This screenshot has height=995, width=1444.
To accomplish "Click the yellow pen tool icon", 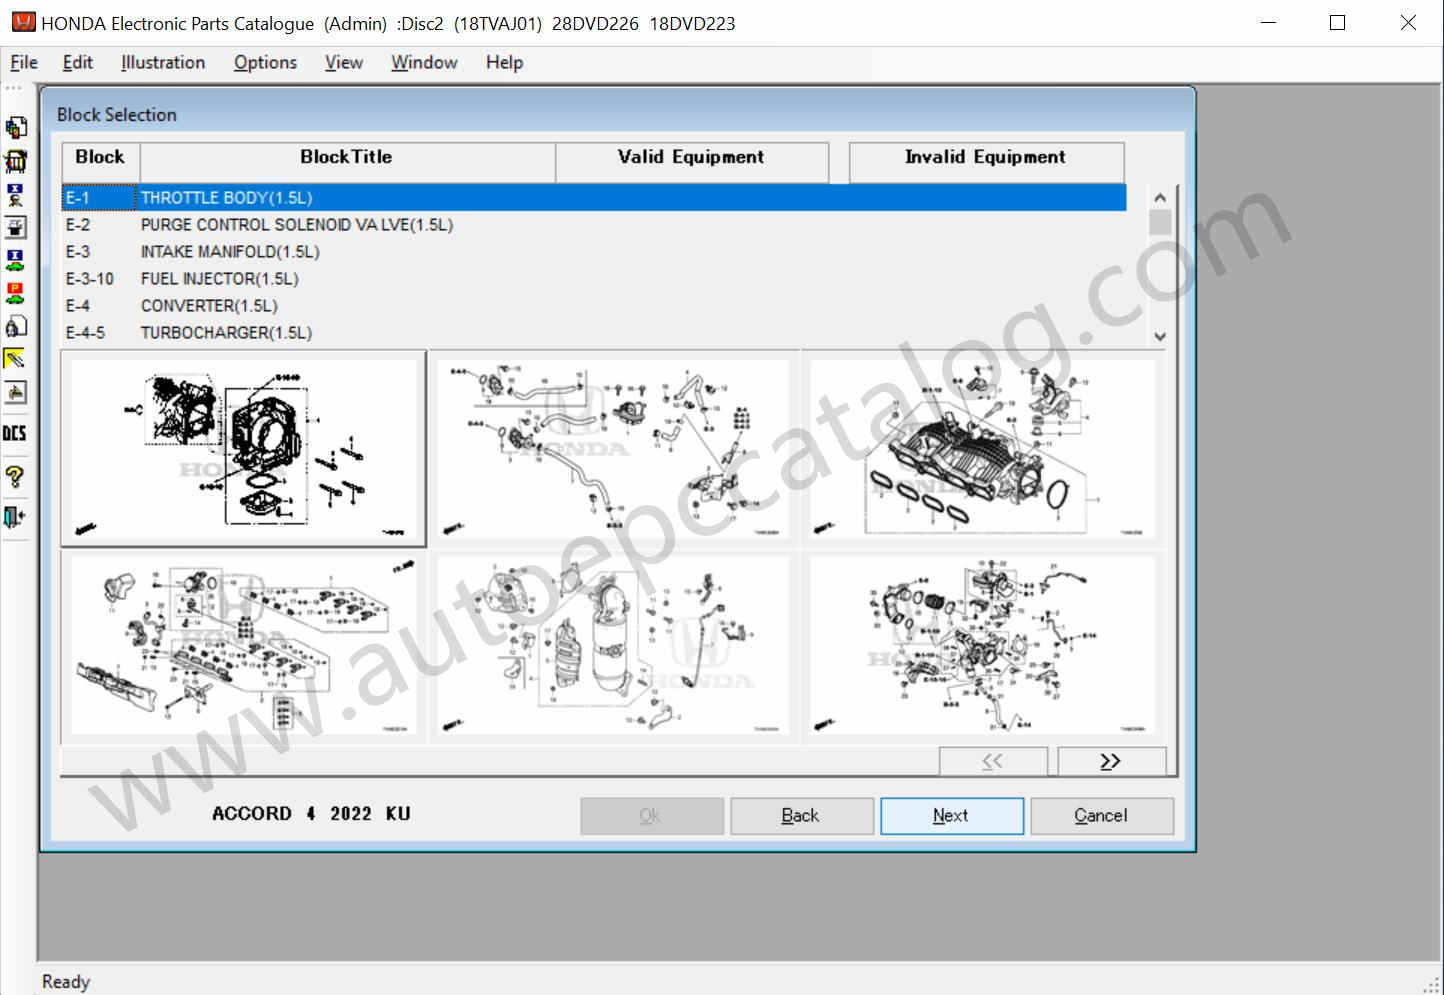I will coord(15,359).
